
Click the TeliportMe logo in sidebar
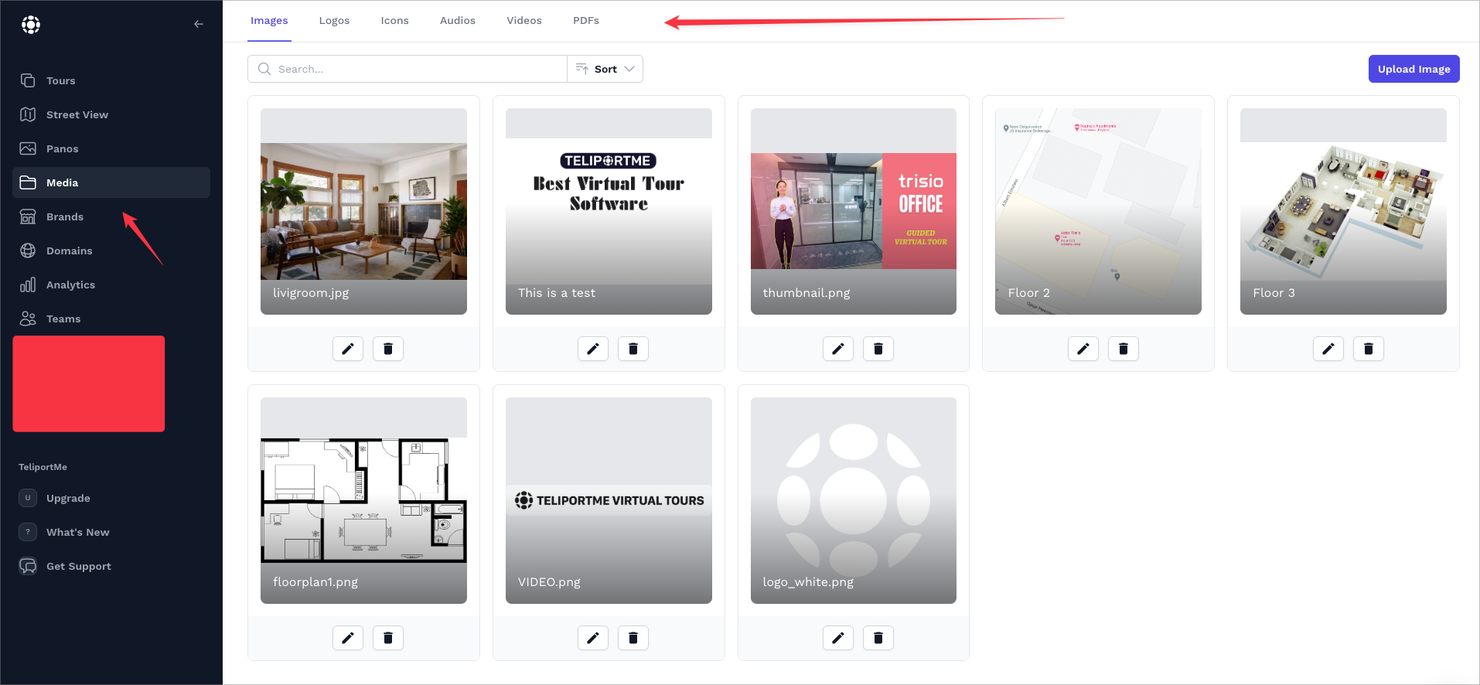point(31,24)
